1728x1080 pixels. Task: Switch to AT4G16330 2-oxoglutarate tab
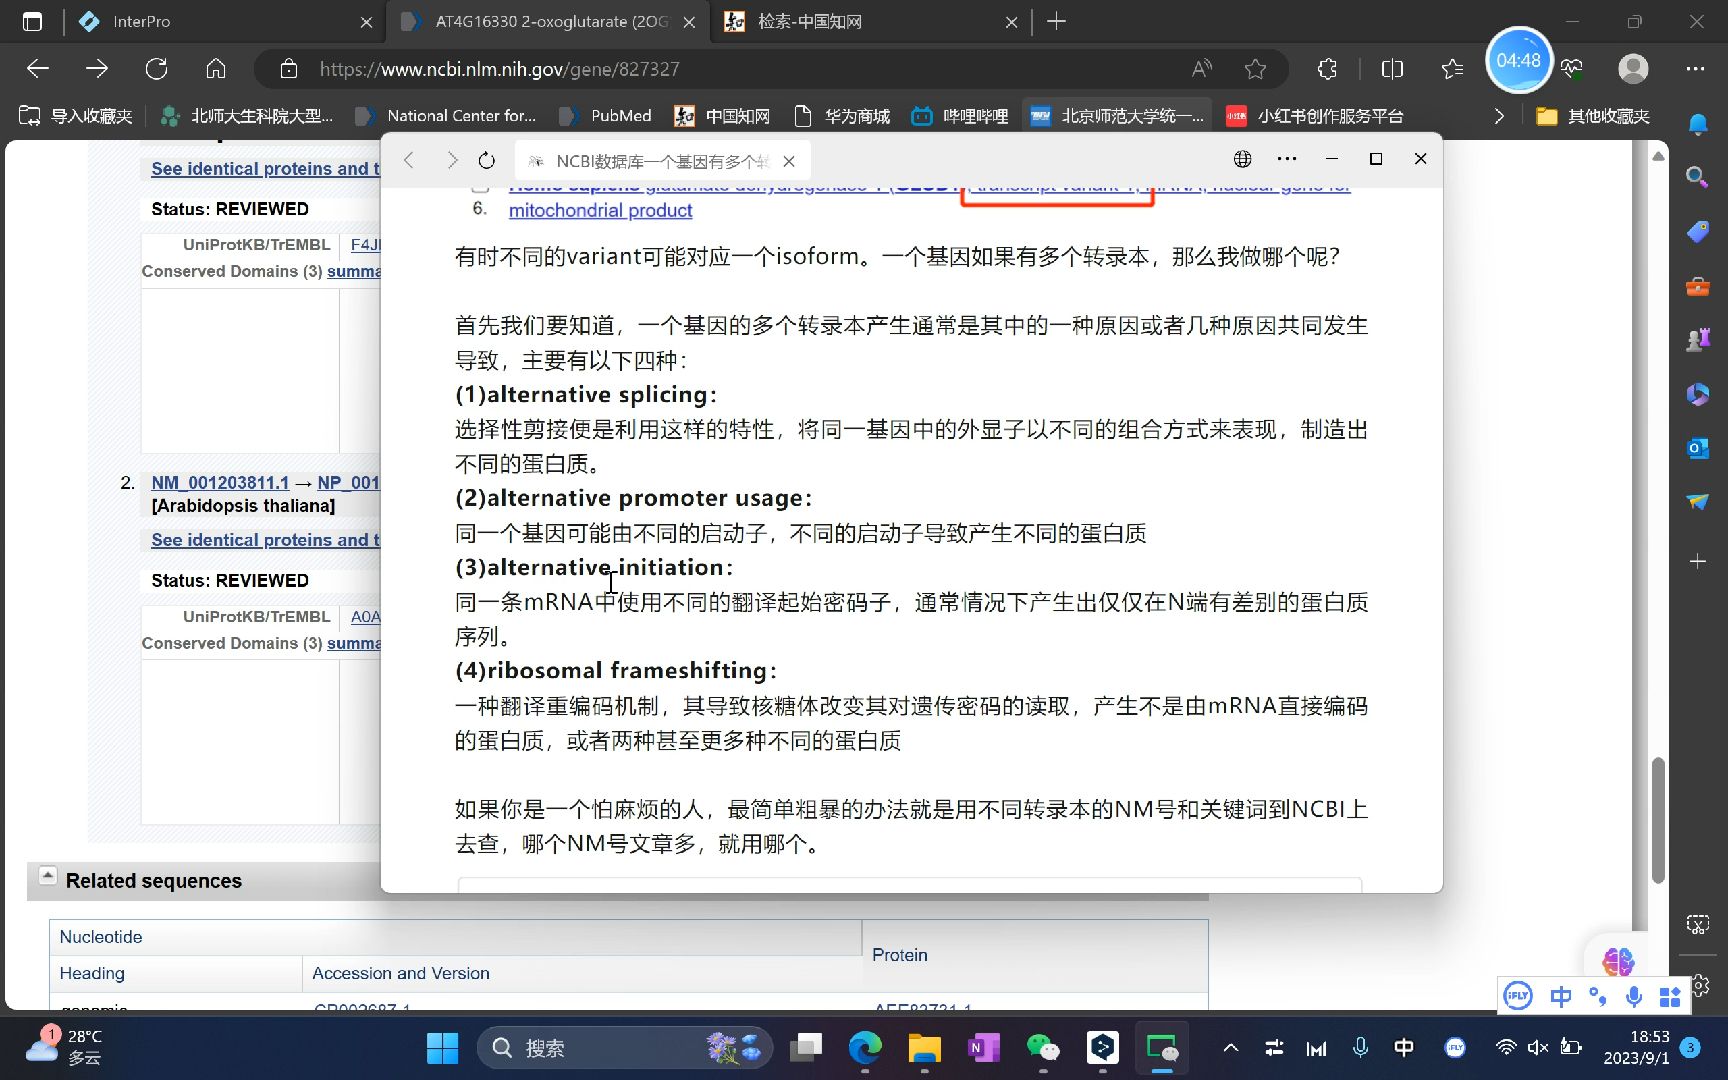coord(549,21)
